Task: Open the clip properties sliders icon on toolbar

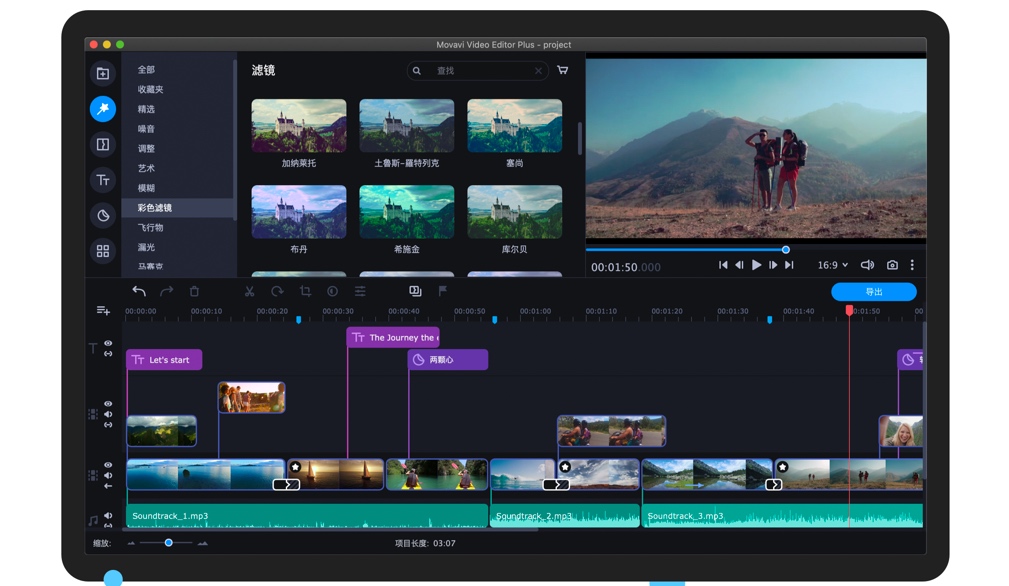Action: click(x=361, y=291)
